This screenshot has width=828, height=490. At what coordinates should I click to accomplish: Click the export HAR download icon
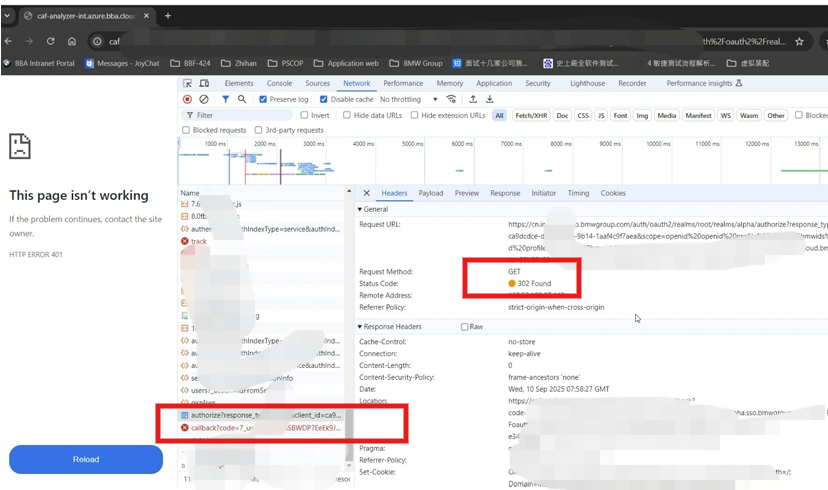pos(490,100)
